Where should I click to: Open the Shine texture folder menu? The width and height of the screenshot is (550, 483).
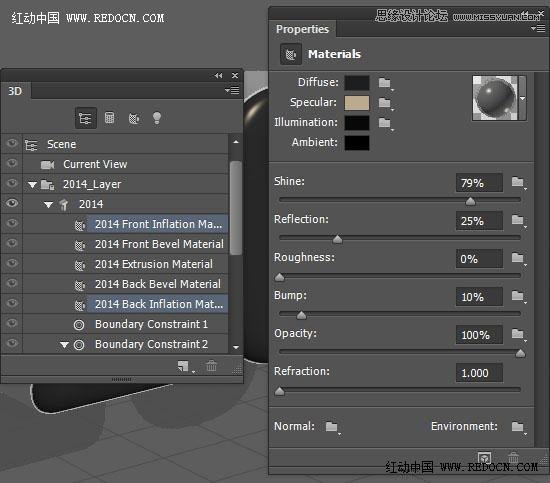(518, 182)
